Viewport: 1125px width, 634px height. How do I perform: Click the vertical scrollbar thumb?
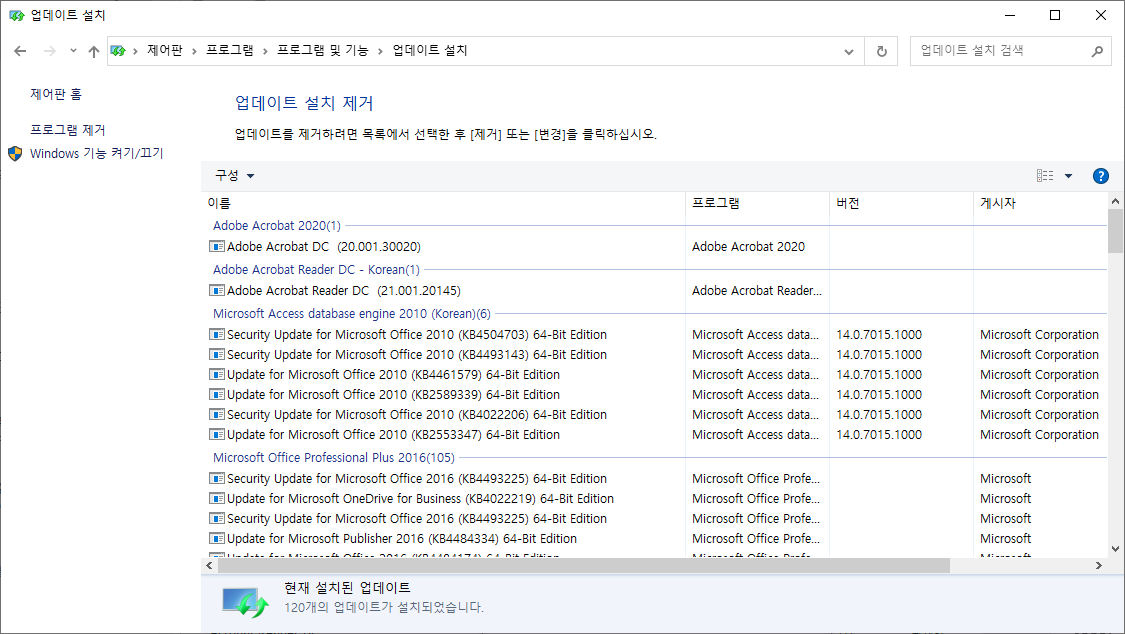coord(1115,231)
